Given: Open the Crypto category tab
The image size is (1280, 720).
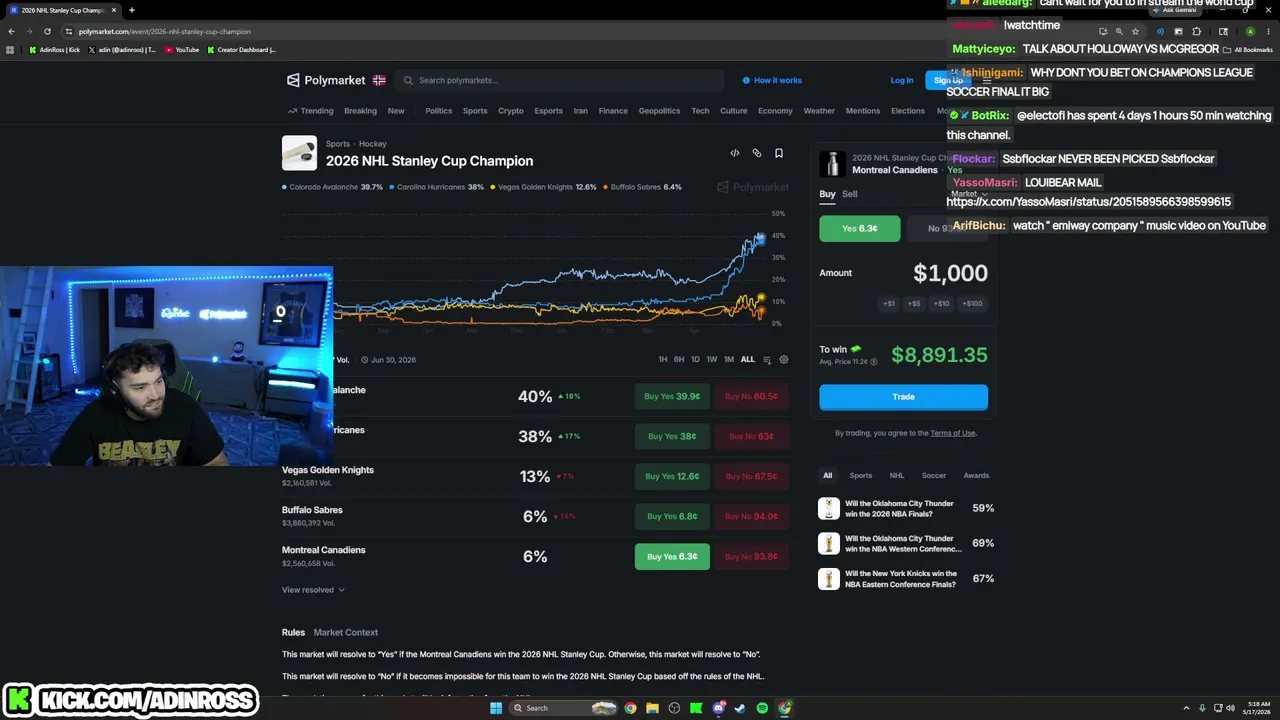Looking at the screenshot, I should pyautogui.click(x=511, y=111).
